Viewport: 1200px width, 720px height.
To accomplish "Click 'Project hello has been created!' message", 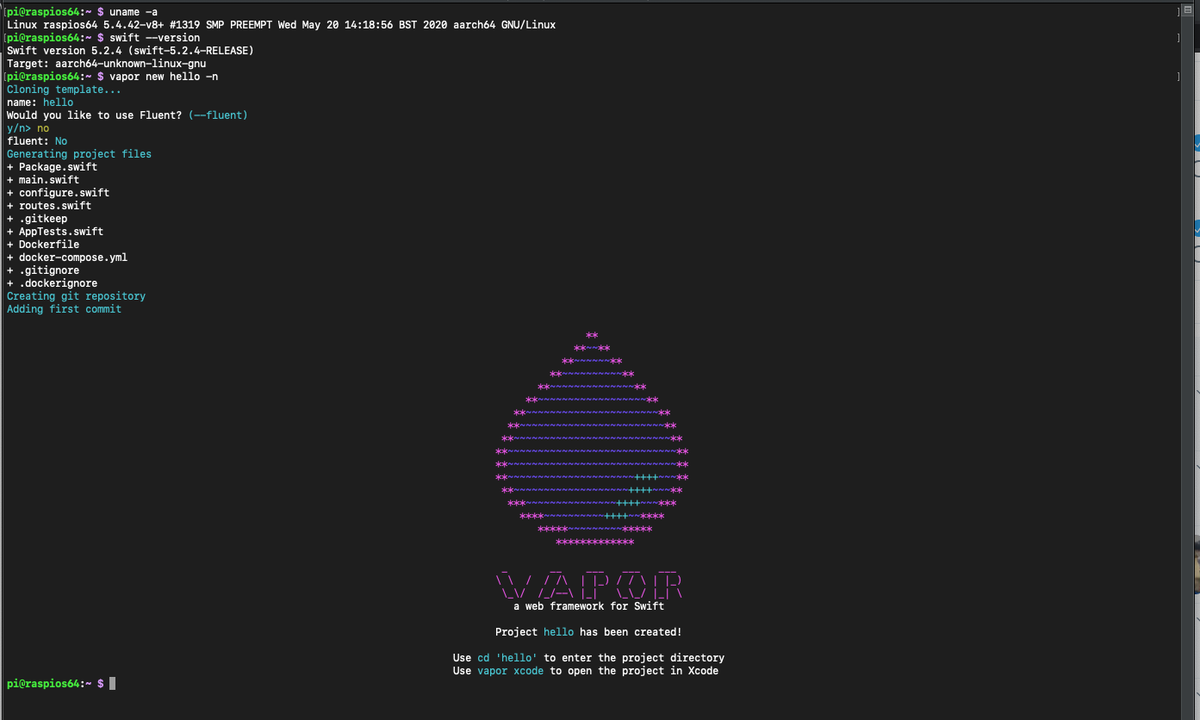I will click(589, 632).
